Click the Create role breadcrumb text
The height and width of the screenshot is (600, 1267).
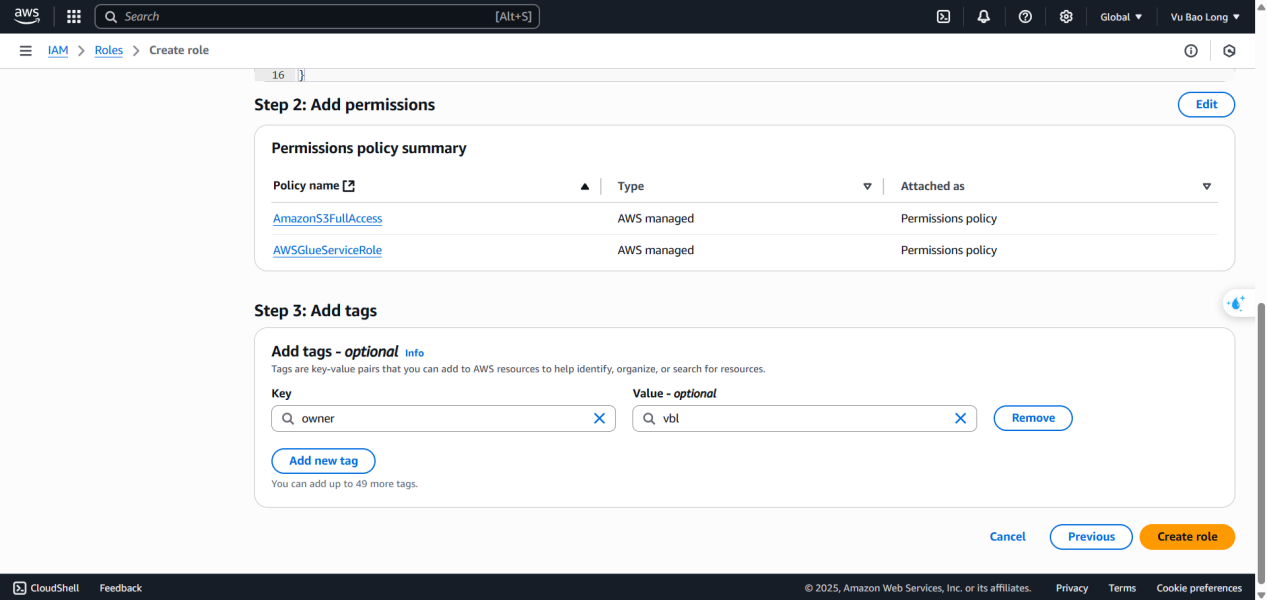(179, 50)
